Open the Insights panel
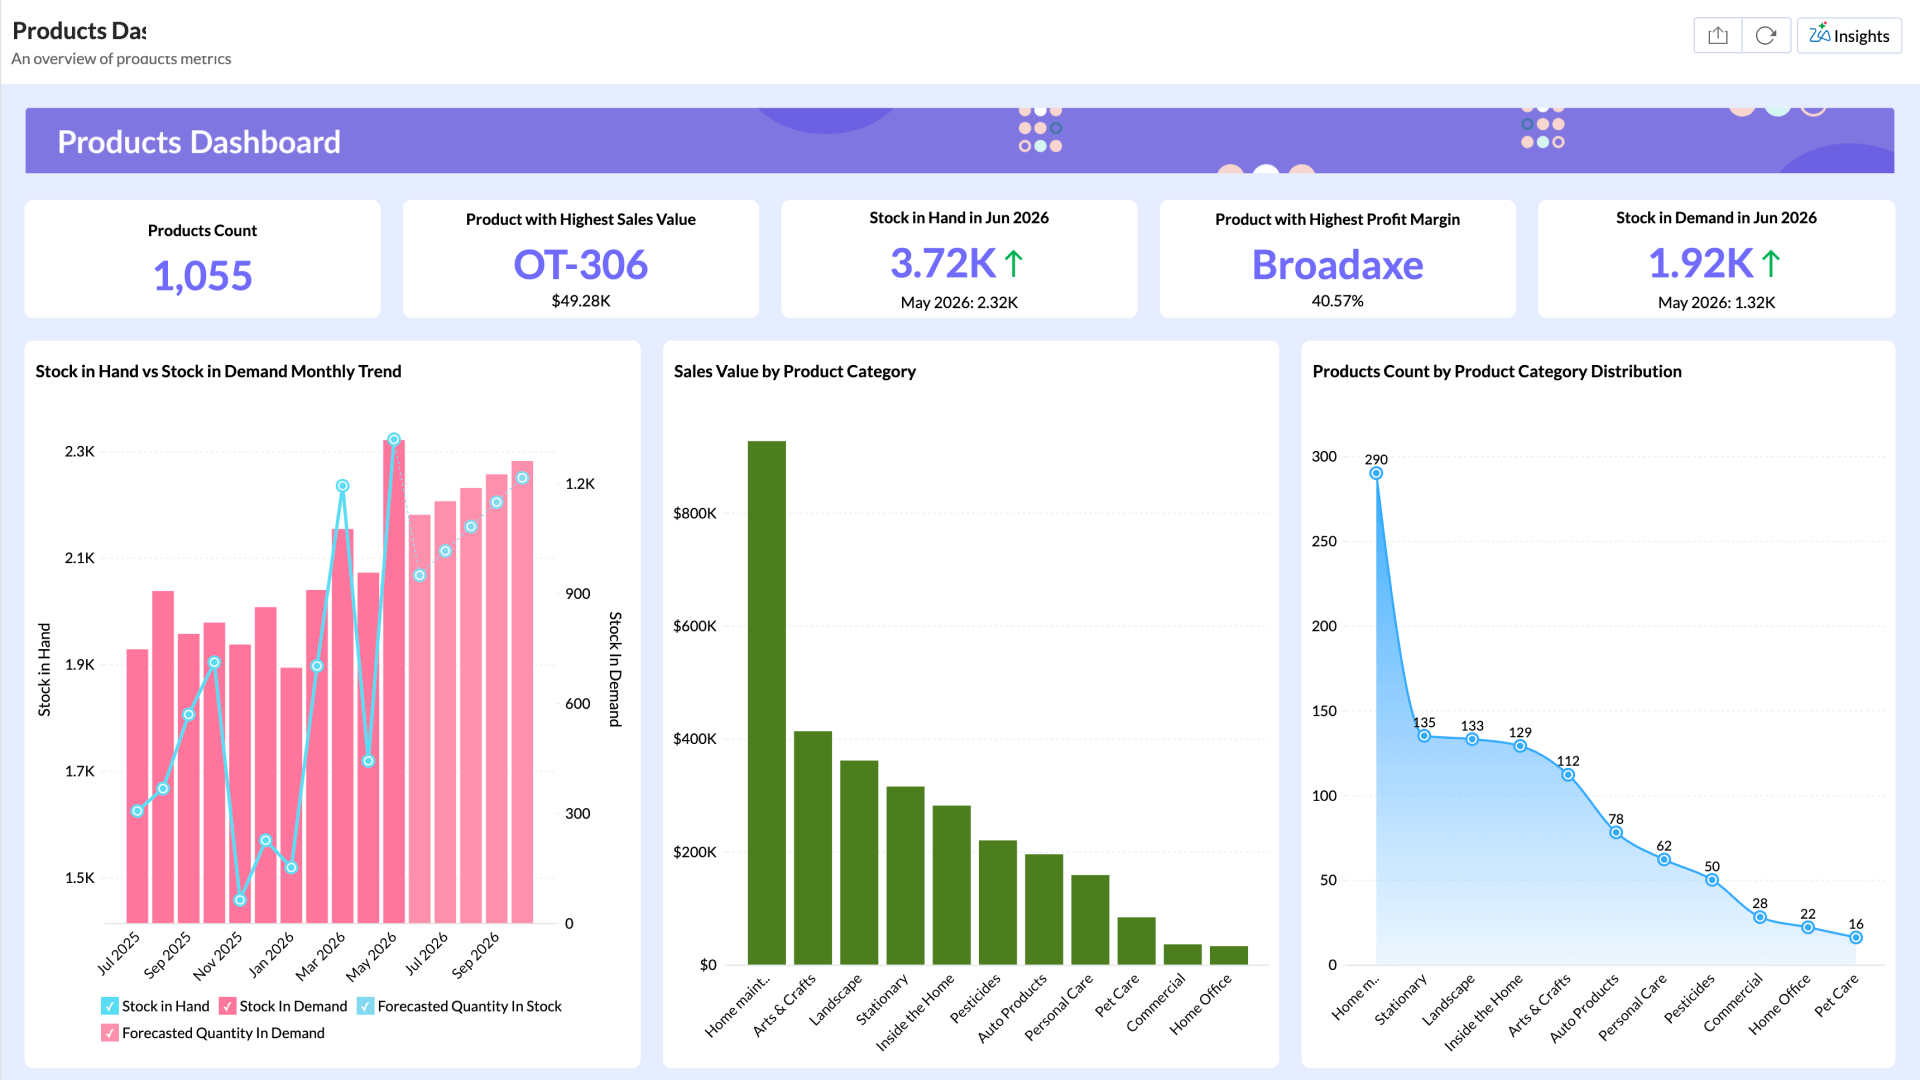This screenshot has height=1080, width=1920. point(1849,36)
